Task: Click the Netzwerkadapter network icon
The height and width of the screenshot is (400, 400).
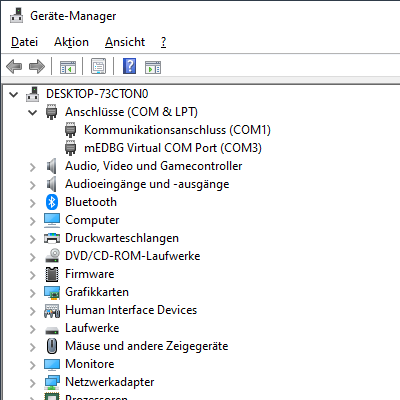Action: click(52, 382)
